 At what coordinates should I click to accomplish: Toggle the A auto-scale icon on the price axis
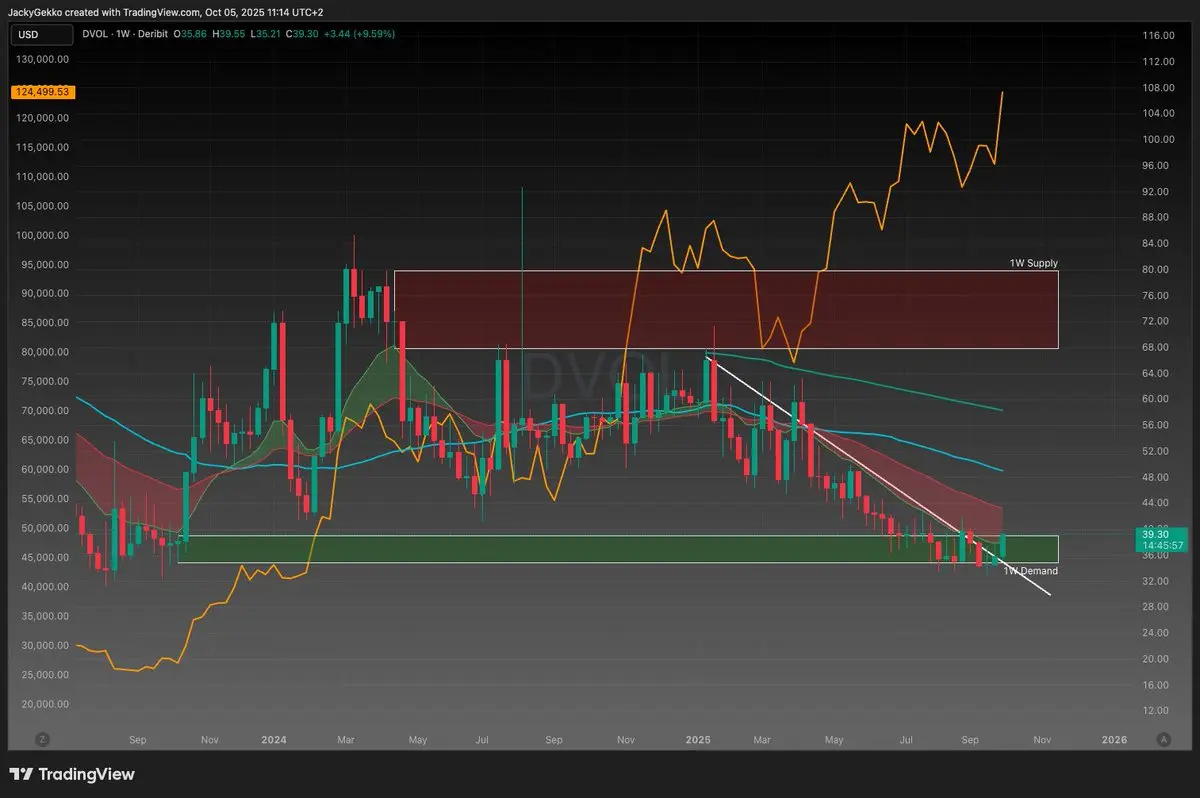1163,740
